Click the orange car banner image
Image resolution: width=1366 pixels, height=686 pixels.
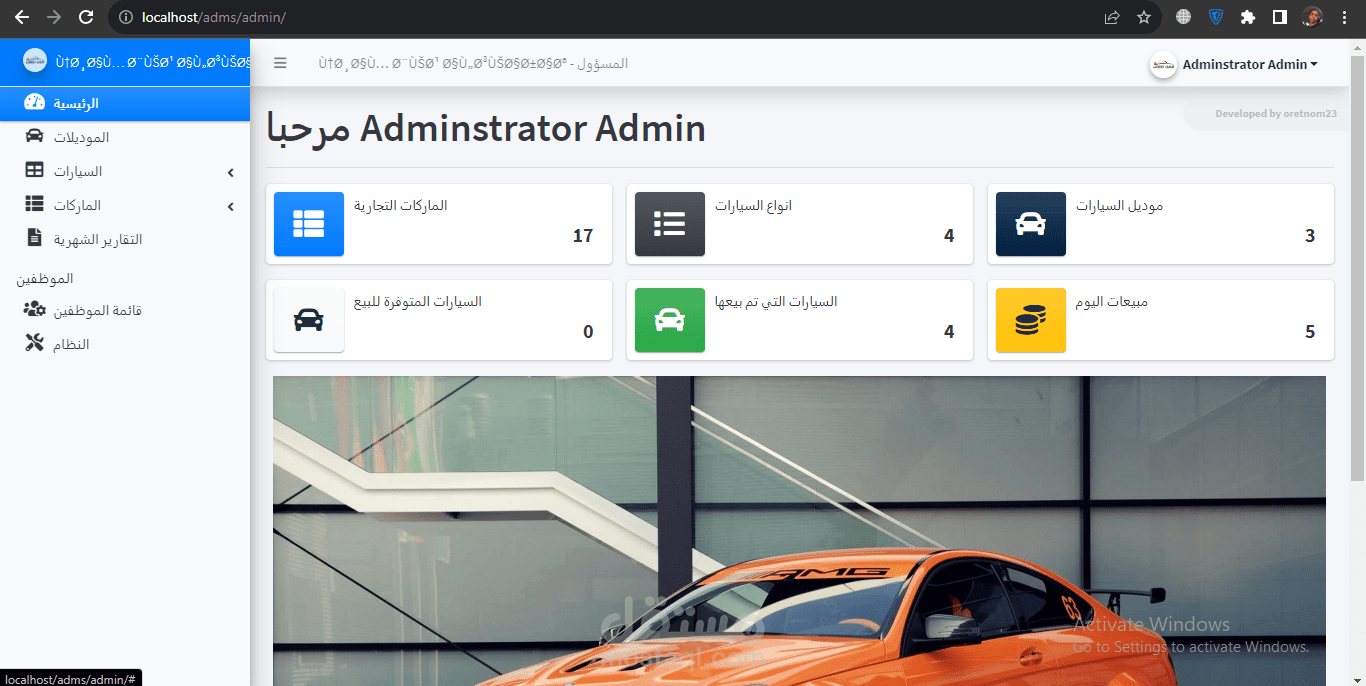coord(799,531)
